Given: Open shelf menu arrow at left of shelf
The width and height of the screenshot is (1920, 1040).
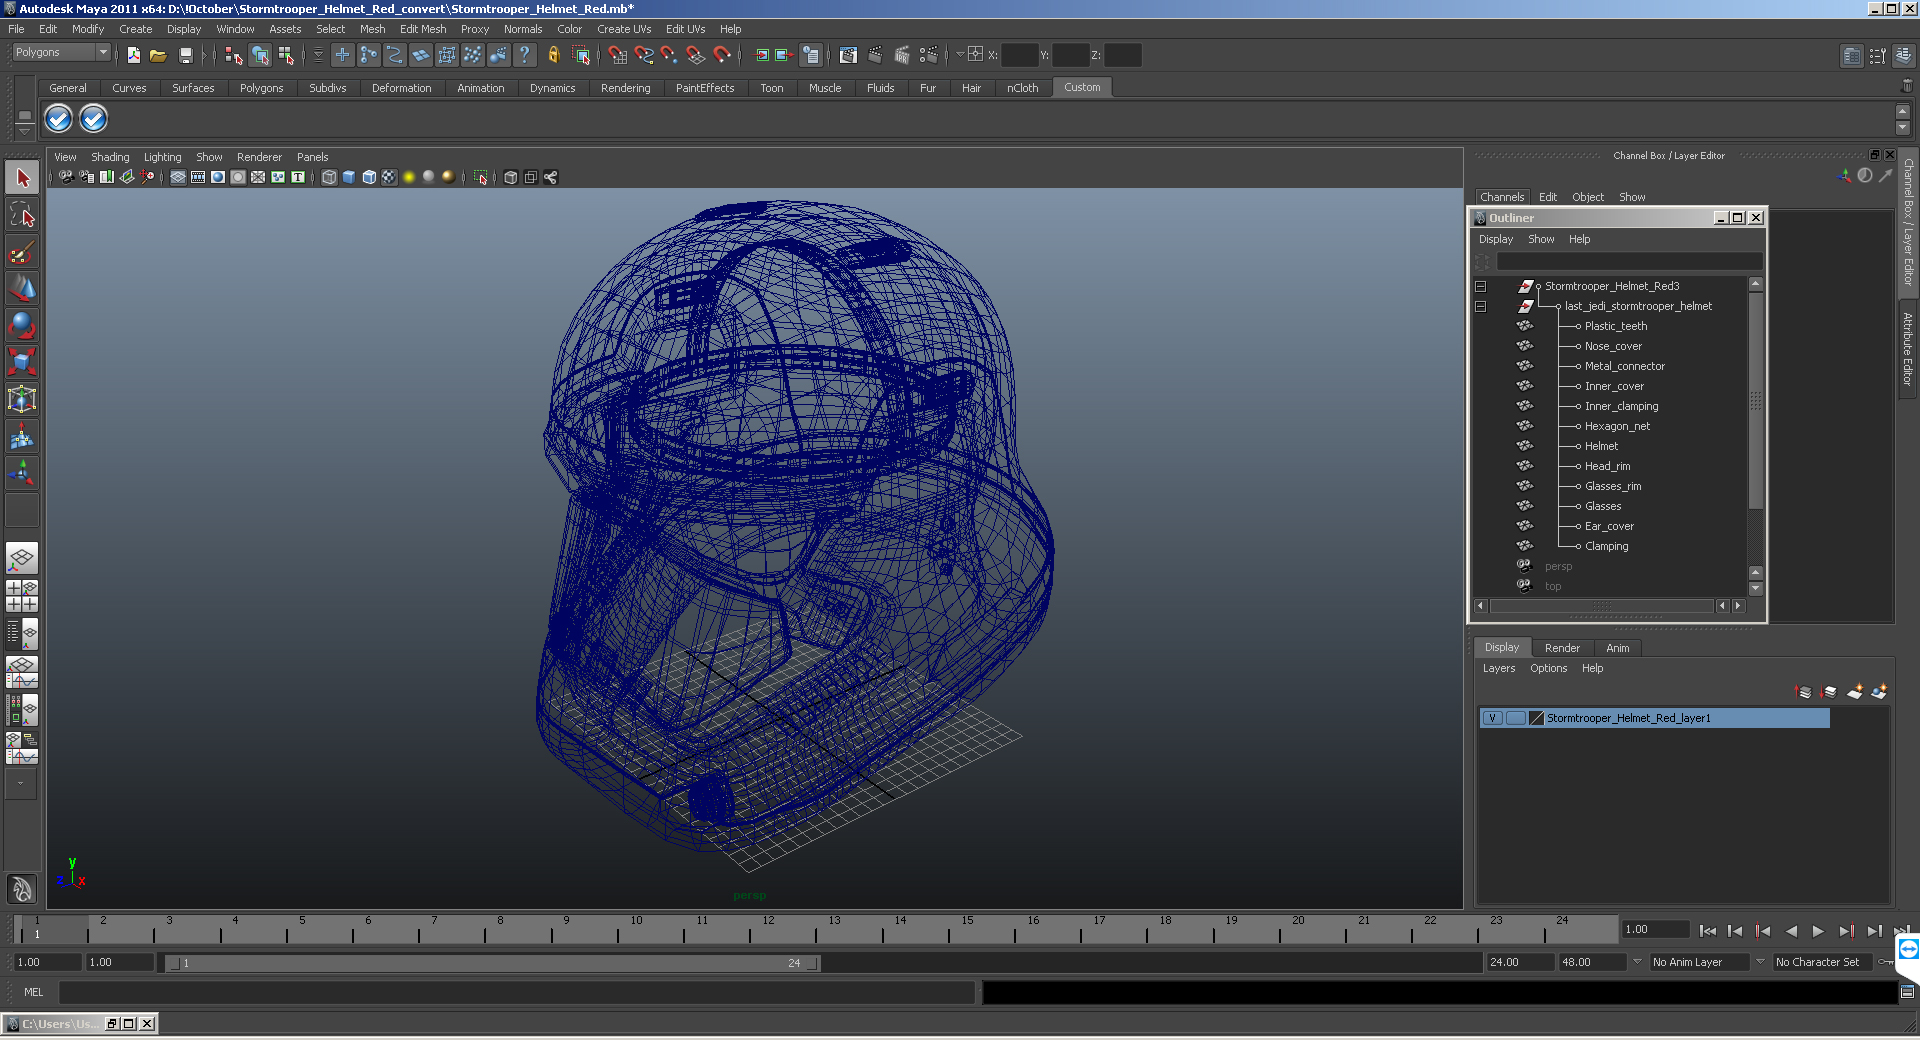Looking at the screenshot, I should coord(25,131).
